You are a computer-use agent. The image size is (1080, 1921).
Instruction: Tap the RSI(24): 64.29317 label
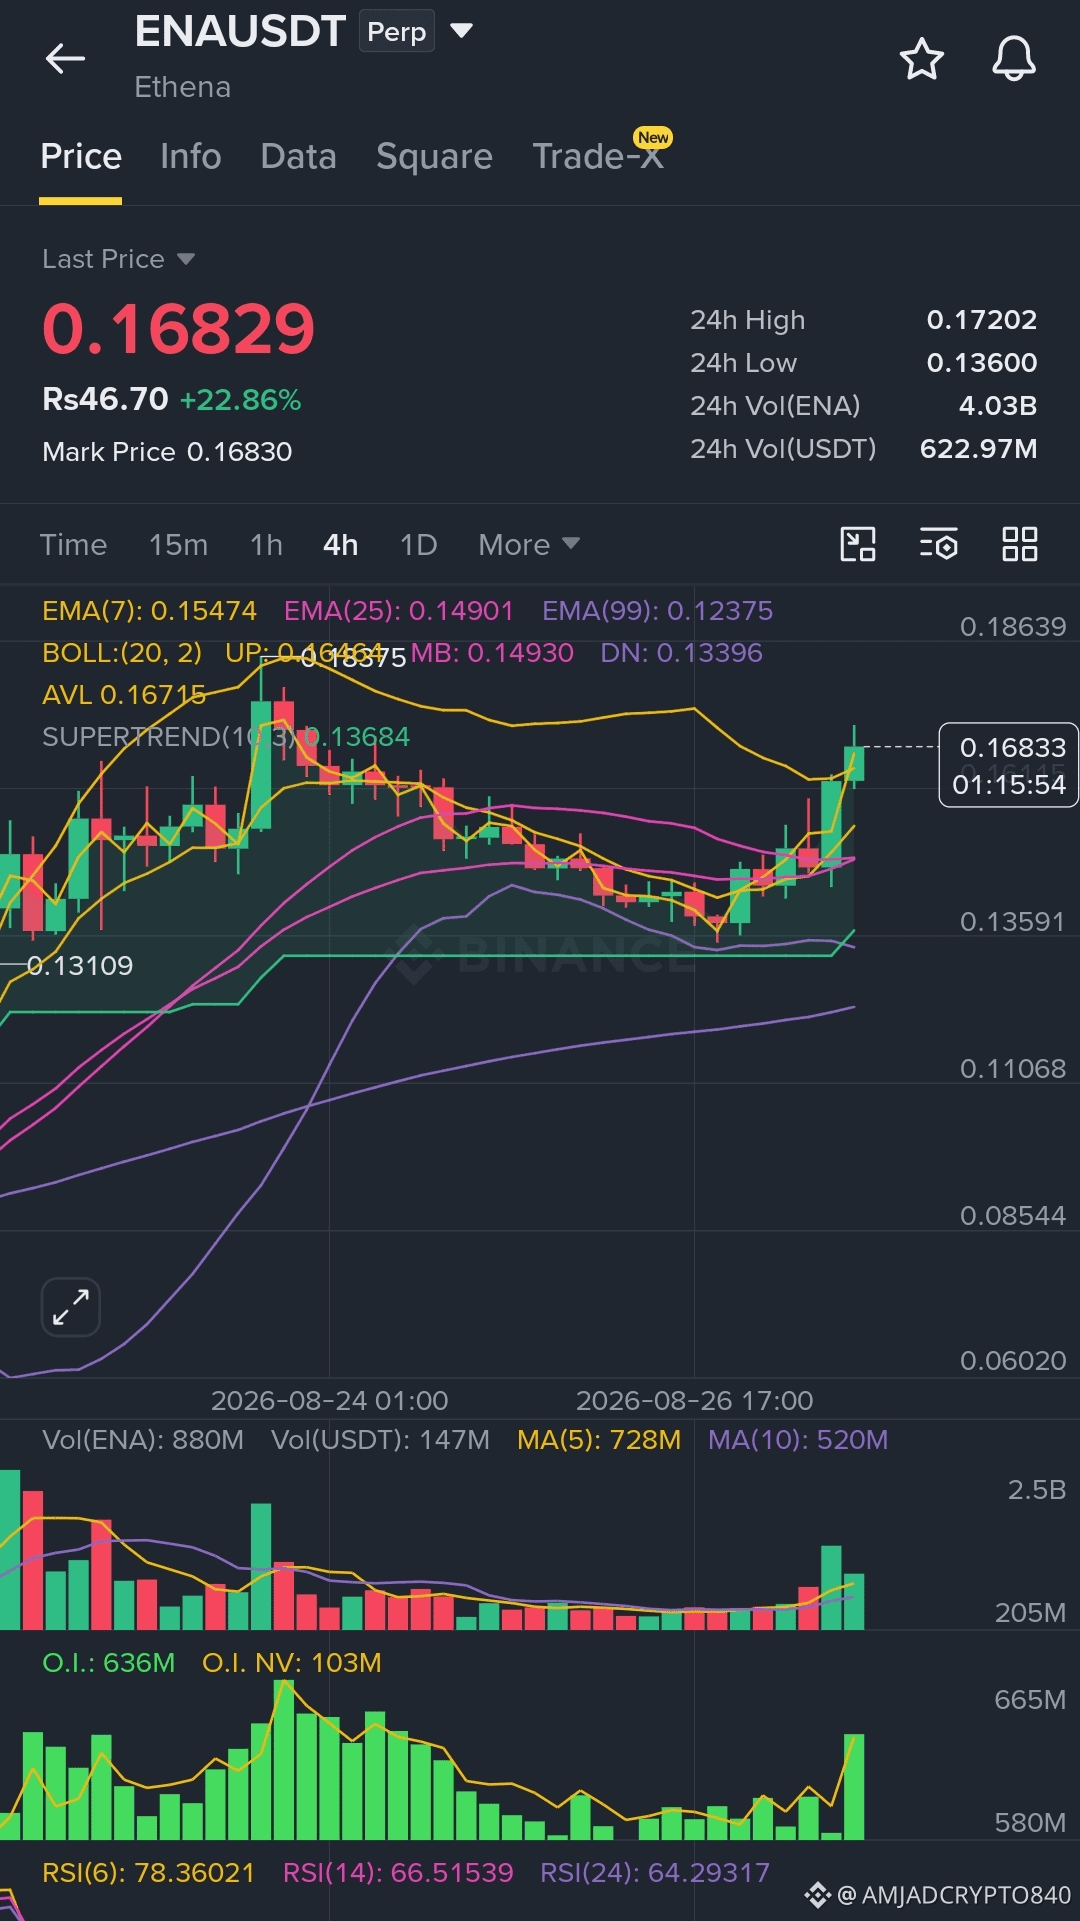[655, 1873]
